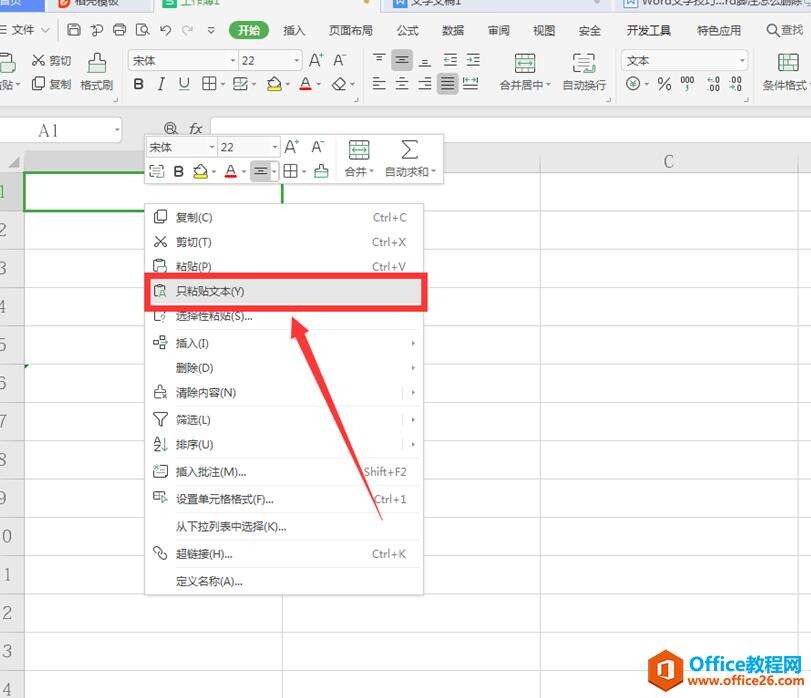Click the thousands separator 000 icon
Viewport: 811px width, 698px height.
click(687, 83)
